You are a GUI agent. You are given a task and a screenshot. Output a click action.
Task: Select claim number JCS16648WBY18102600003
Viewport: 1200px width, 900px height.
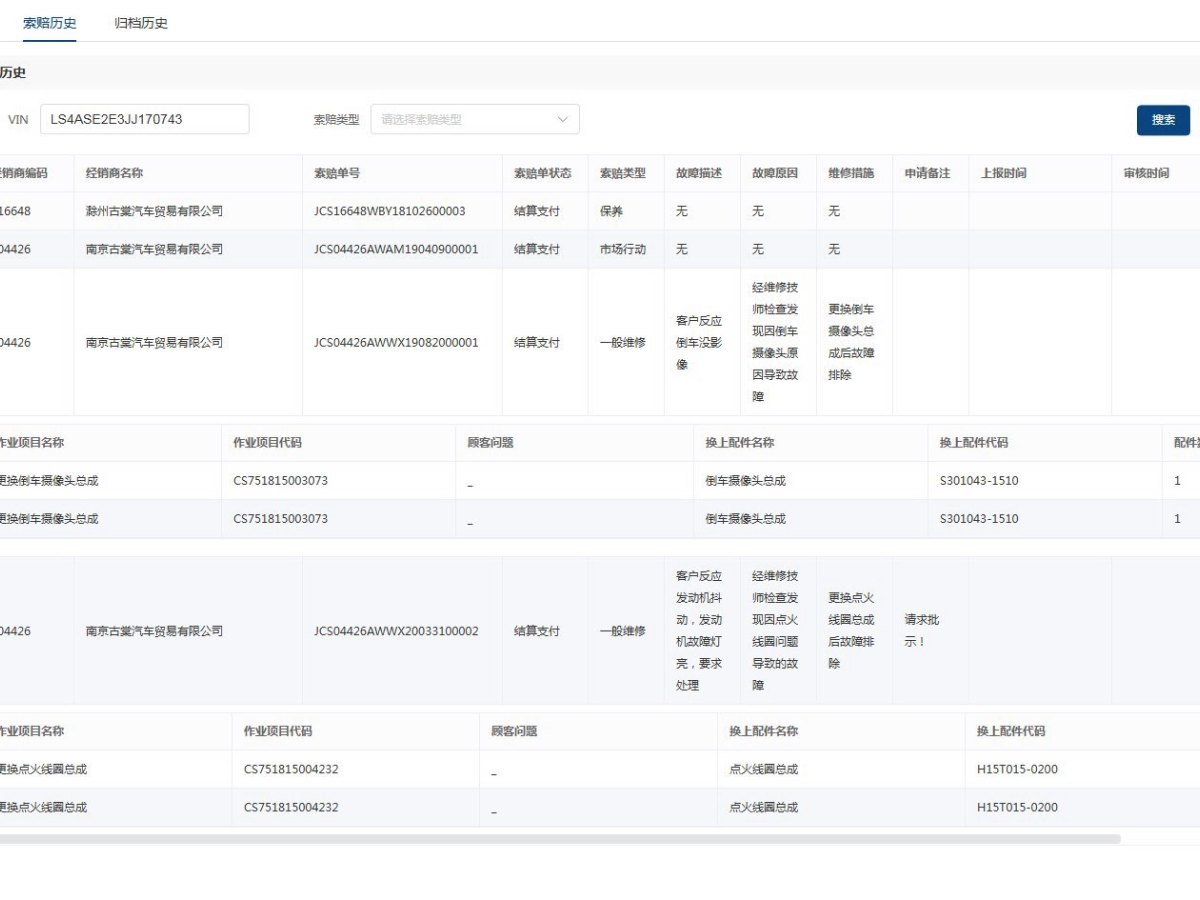[x=389, y=211]
